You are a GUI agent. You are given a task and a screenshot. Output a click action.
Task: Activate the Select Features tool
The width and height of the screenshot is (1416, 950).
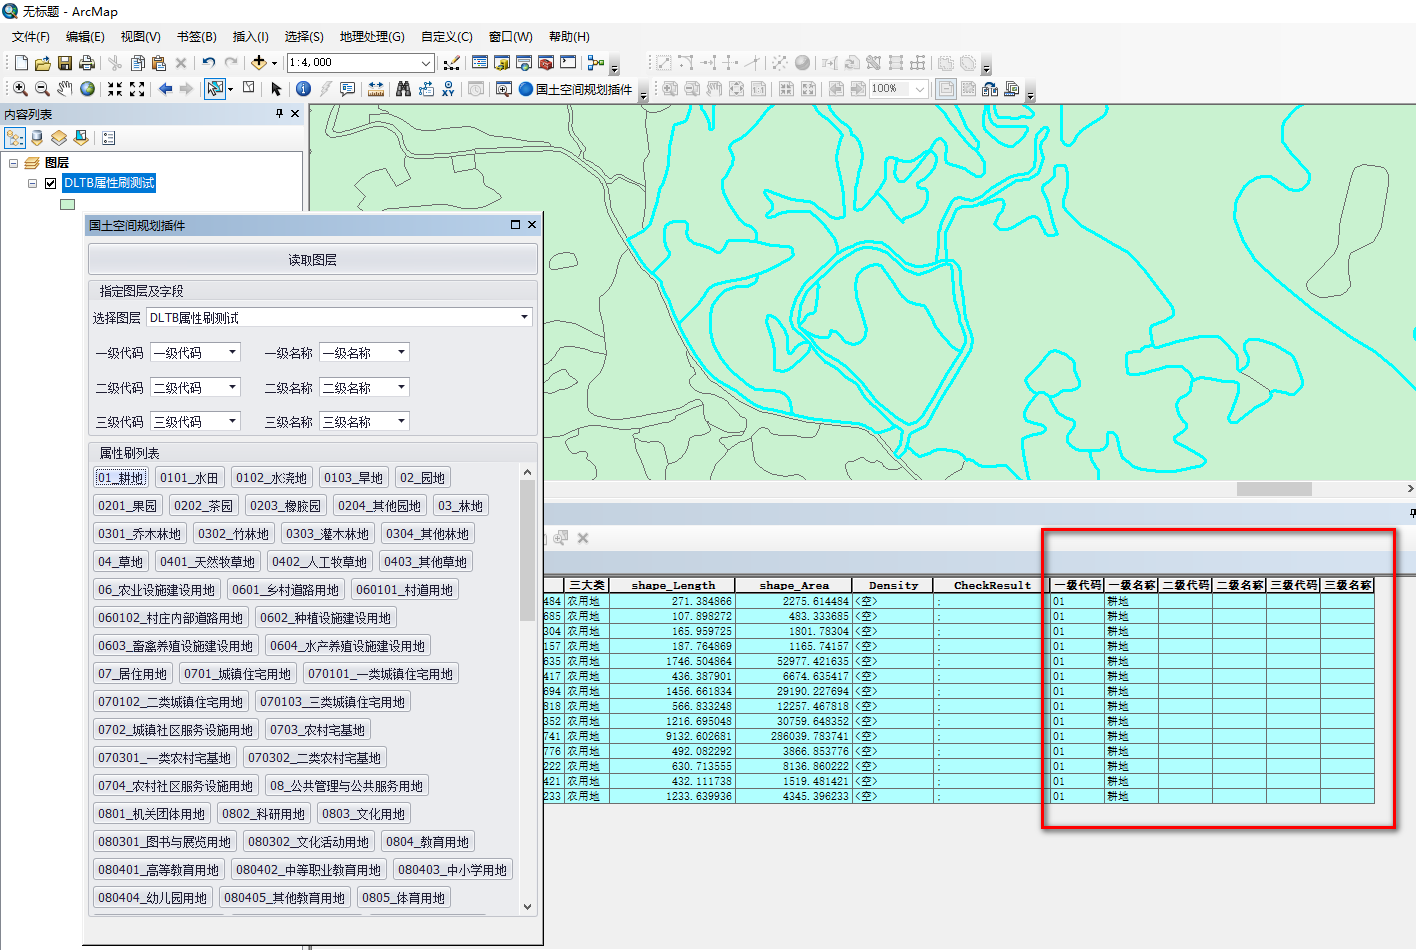click(214, 89)
